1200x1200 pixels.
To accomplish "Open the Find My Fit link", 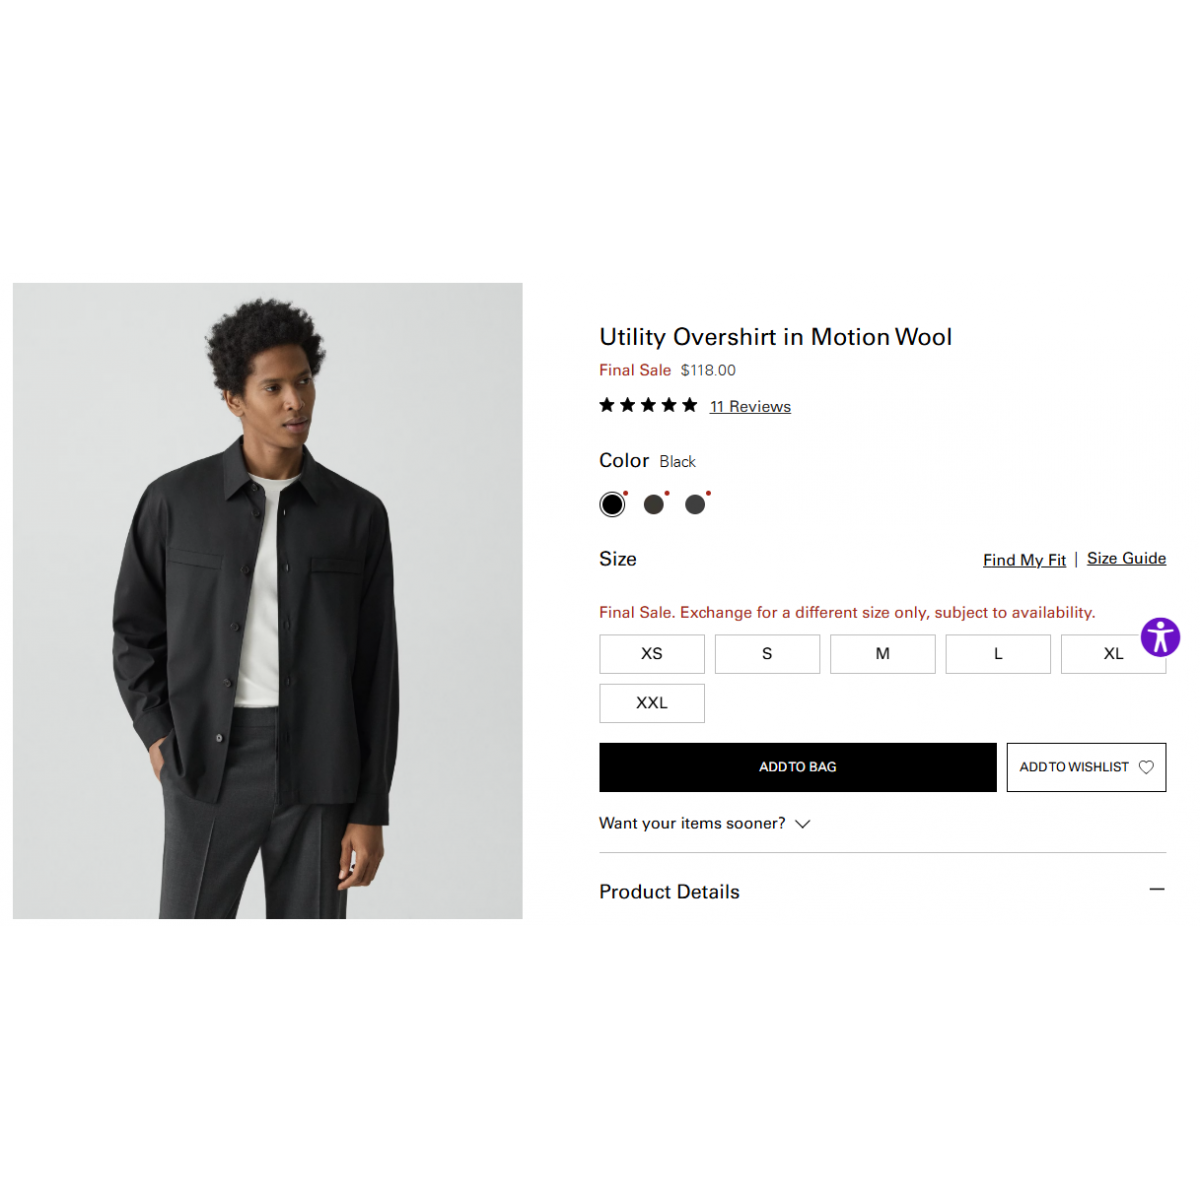I will pyautogui.click(x=1024, y=560).
